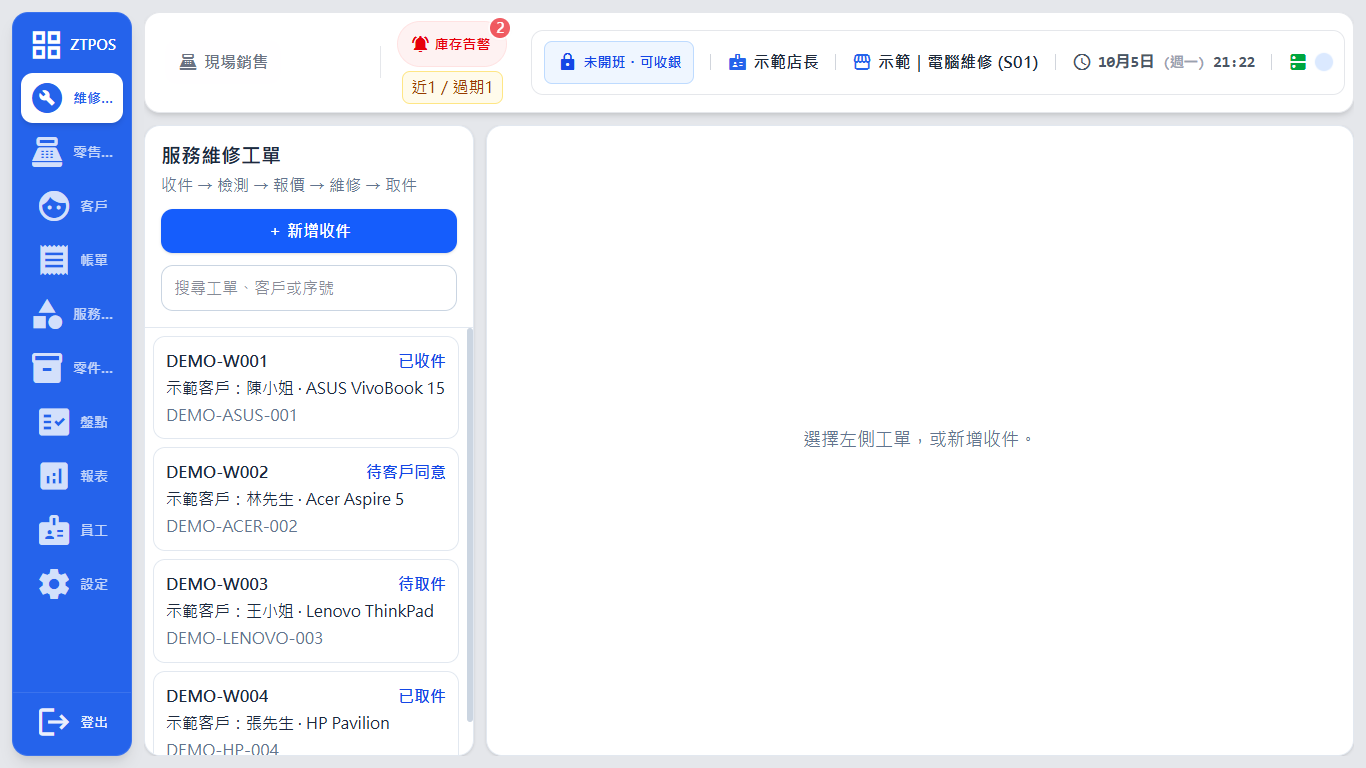Click the 服務維修工單 heading
Image resolution: width=1366 pixels, height=768 pixels.
221,155
